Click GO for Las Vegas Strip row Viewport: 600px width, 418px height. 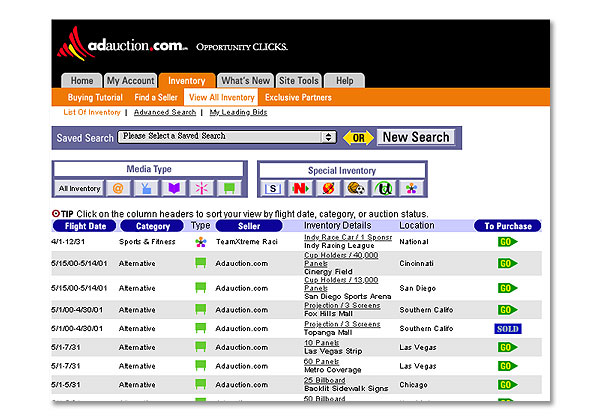[507, 347]
